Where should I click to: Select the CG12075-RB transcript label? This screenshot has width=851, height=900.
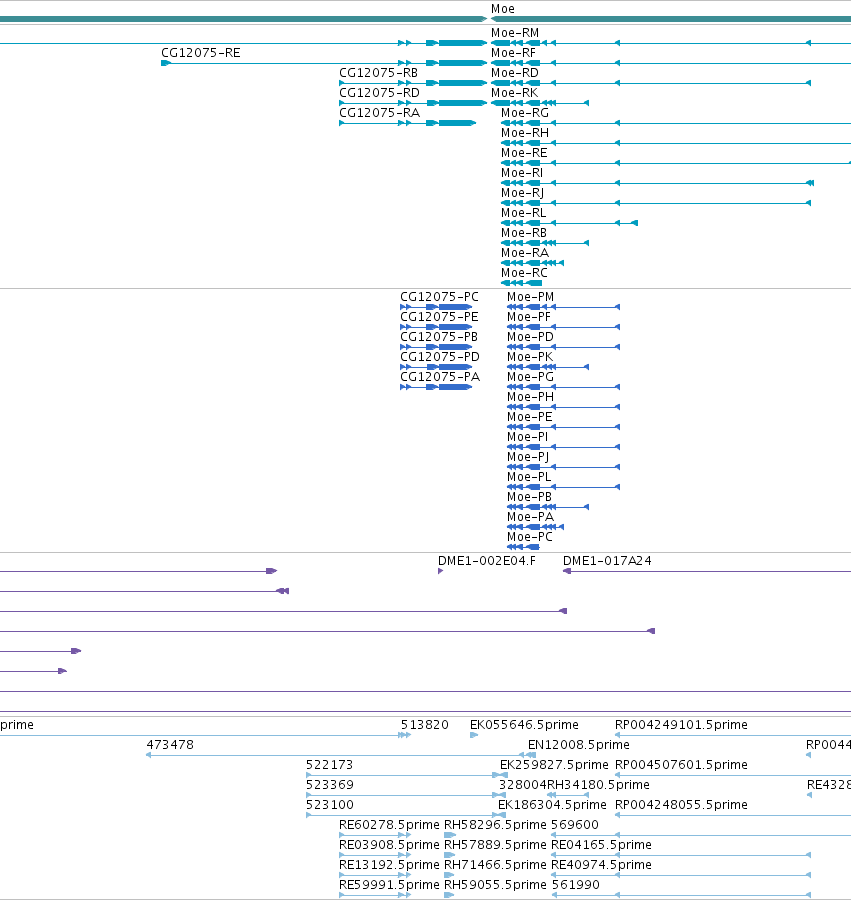[x=378, y=73]
